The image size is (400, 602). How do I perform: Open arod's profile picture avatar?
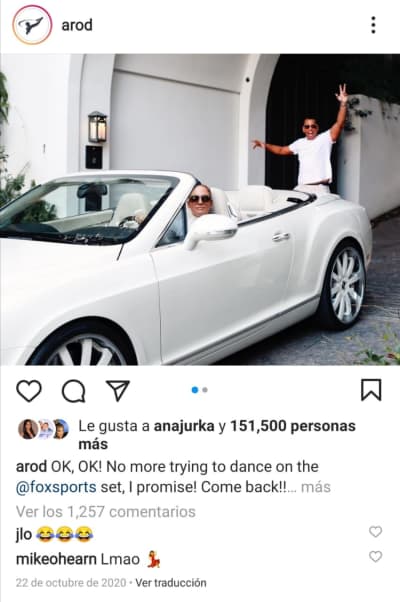click(x=32, y=25)
